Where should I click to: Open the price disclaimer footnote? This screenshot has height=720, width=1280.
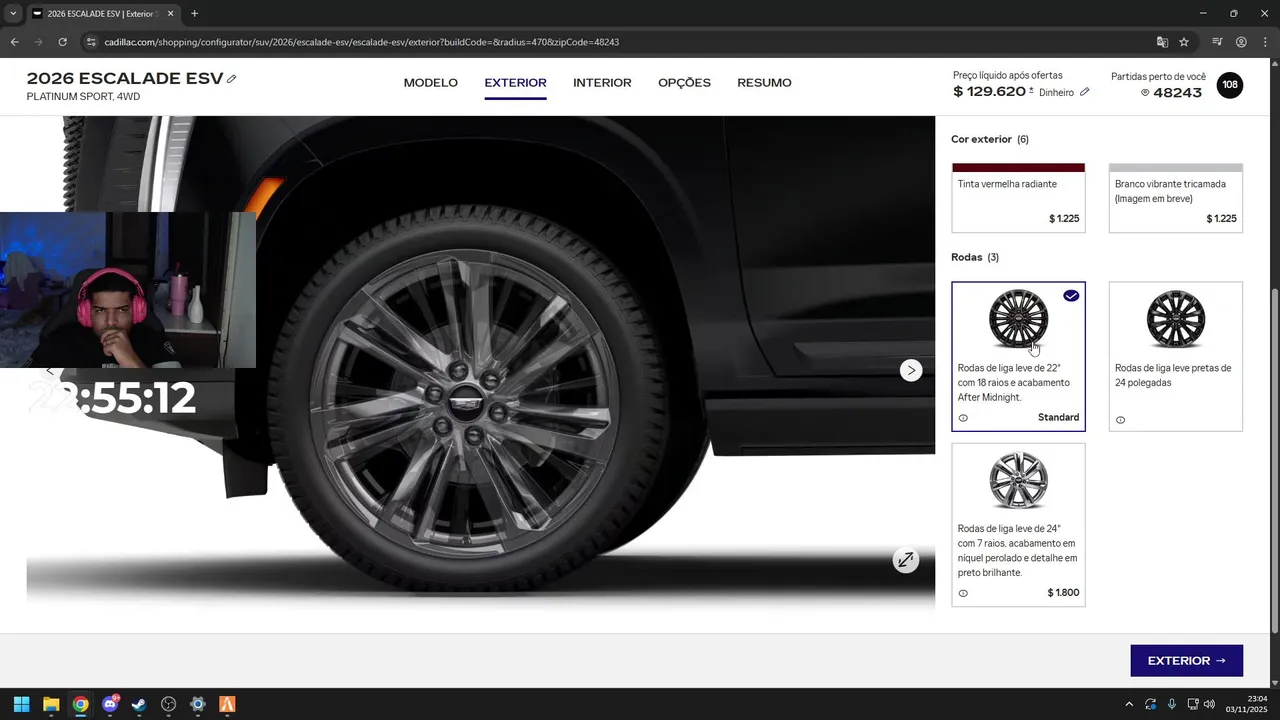tap(1031, 90)
